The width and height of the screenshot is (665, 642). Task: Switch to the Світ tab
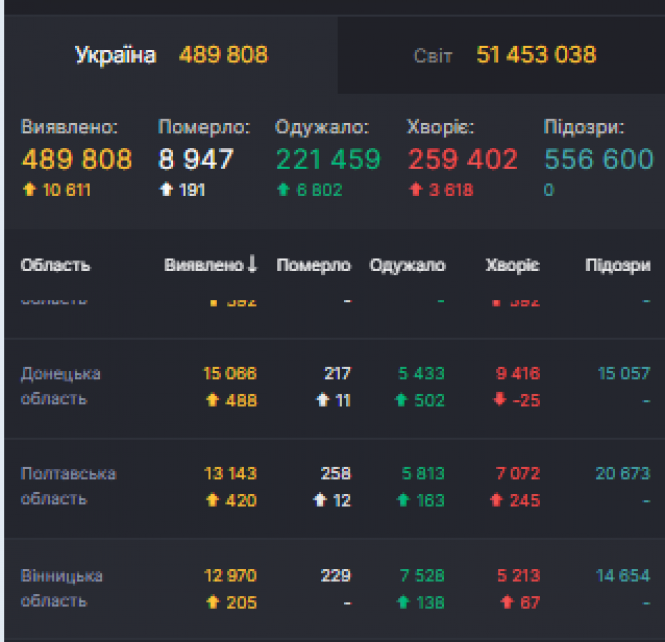[504, 55]
